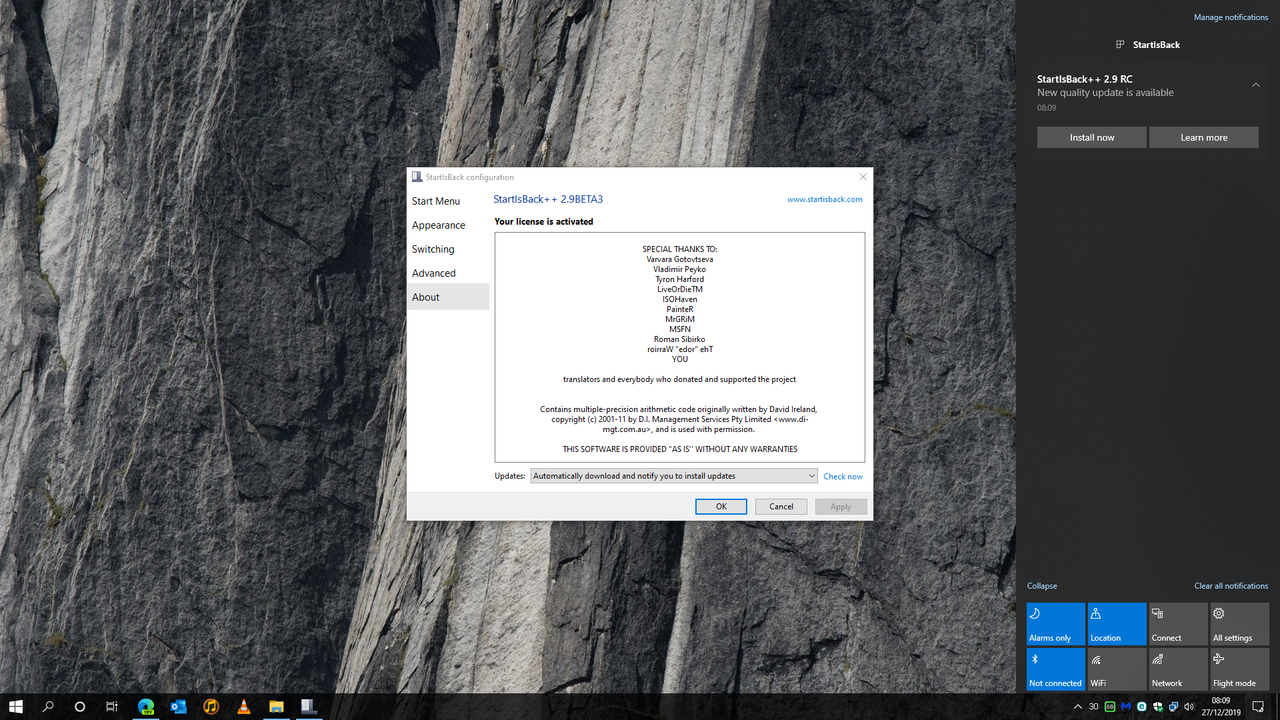1280x720 pixels.
Task: Clear all notifications
Action: pyautogui.click(x=1231, y=586)
